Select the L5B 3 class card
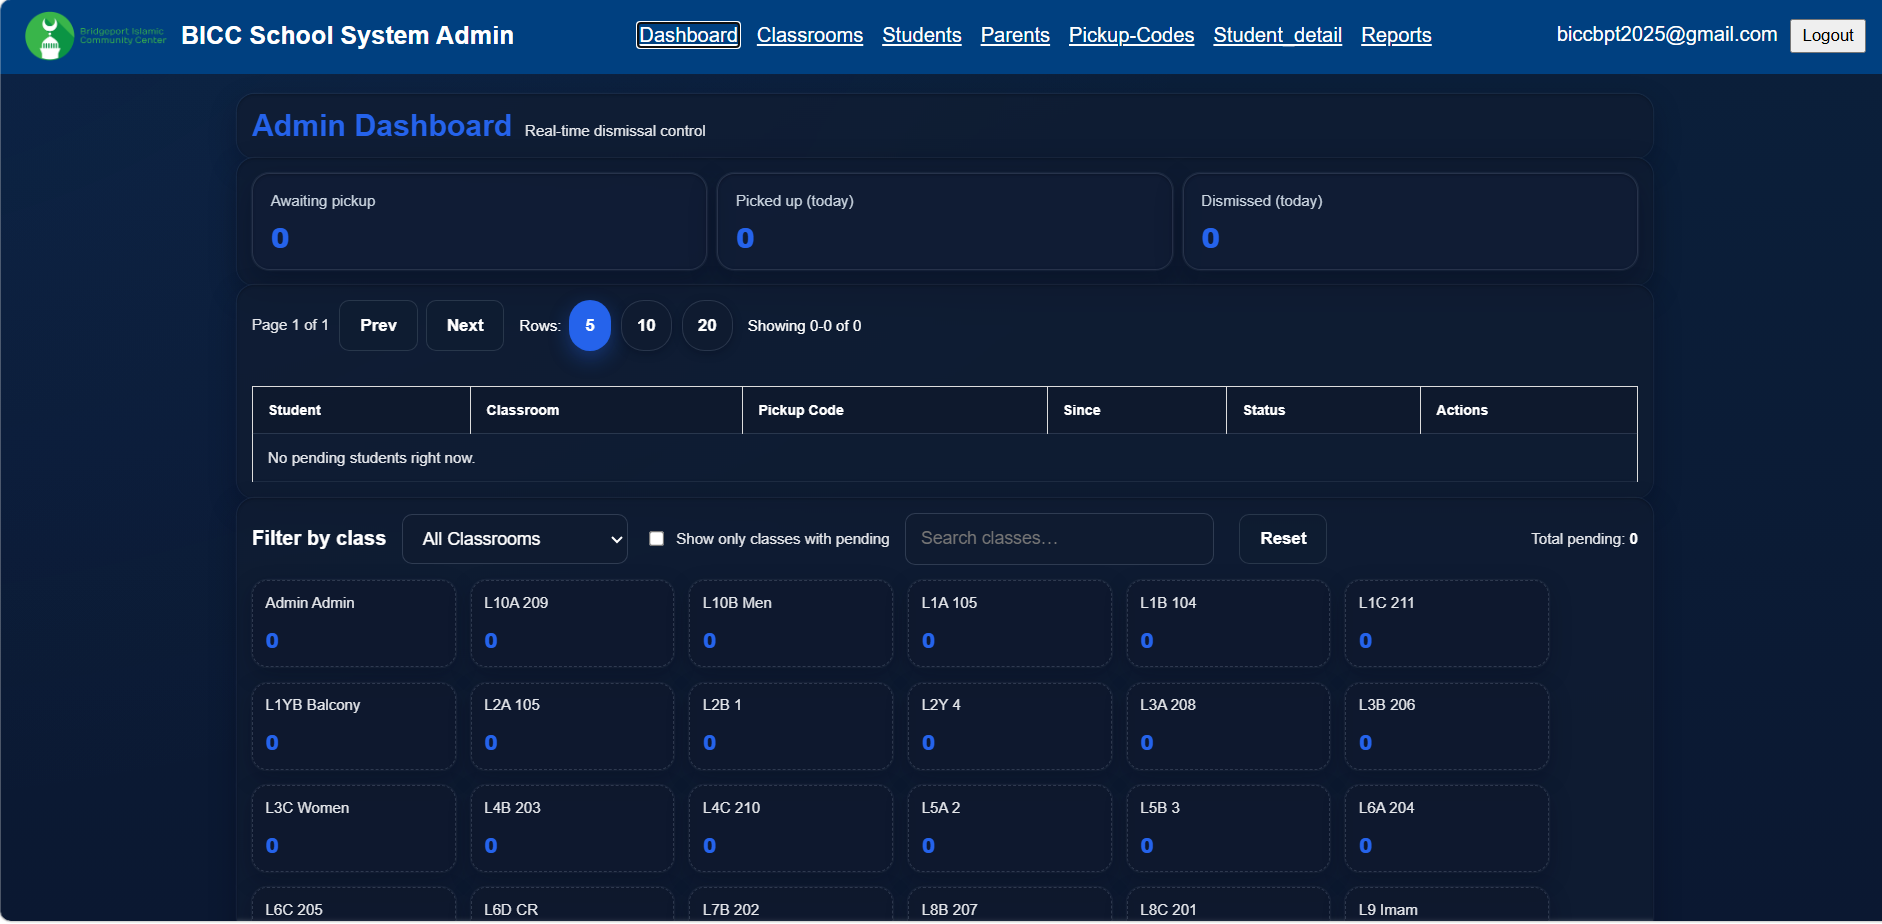Screen dimensions: 1882x924 1228,828
